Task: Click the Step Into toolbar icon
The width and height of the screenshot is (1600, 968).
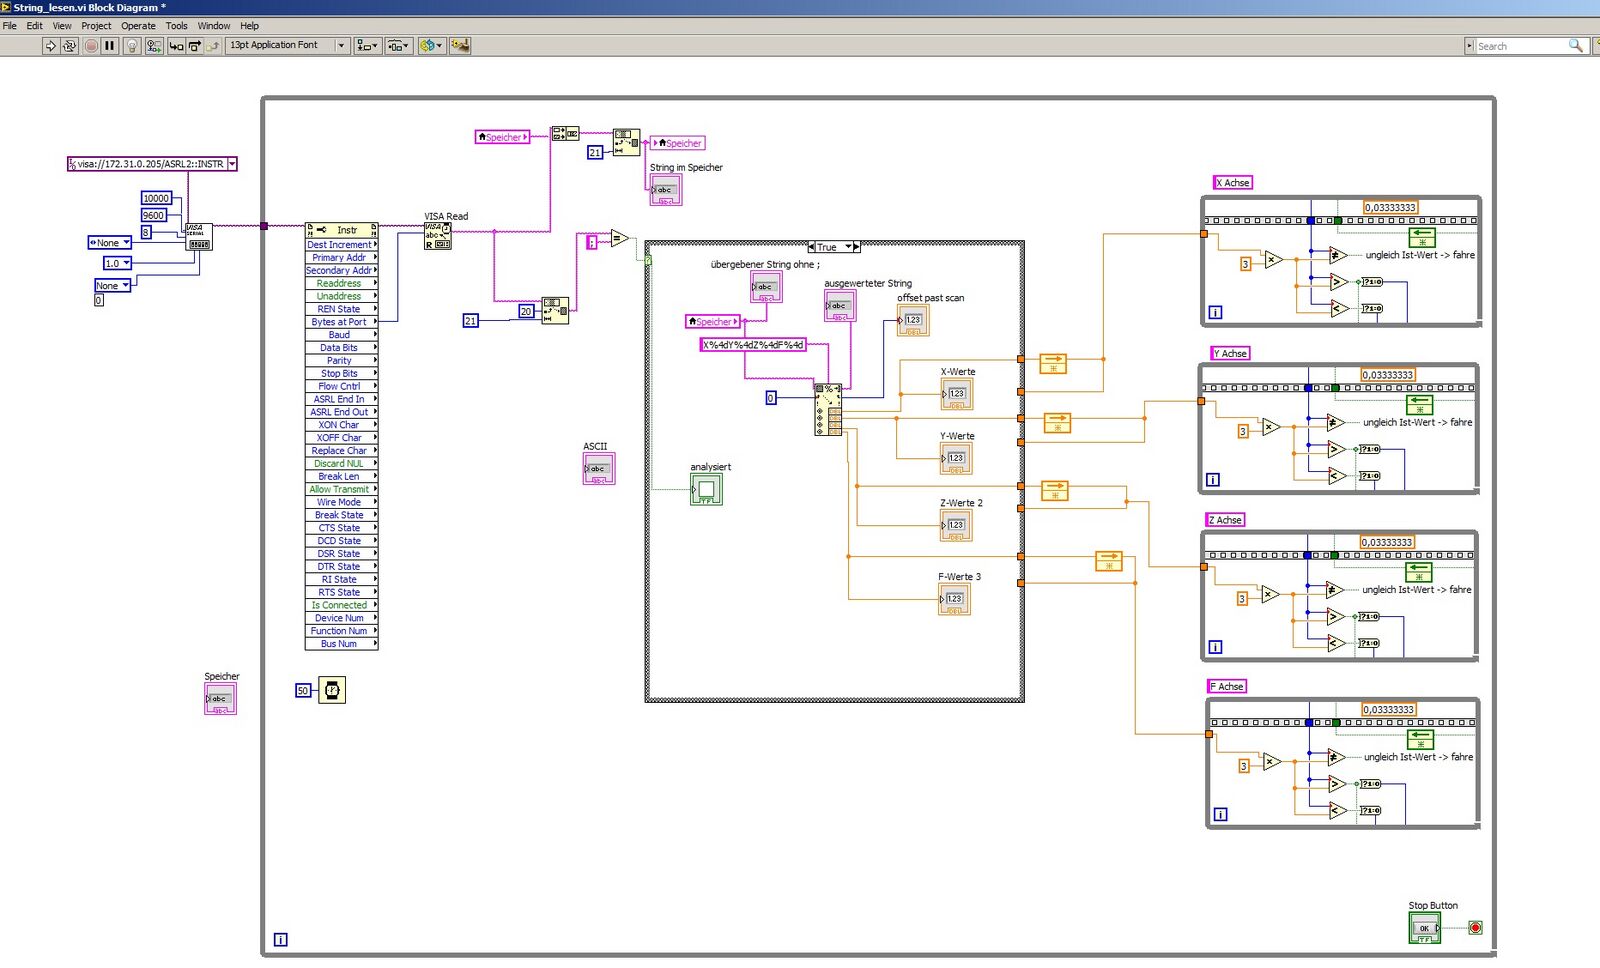Action: pyautogui.click(x=176, y=46)
